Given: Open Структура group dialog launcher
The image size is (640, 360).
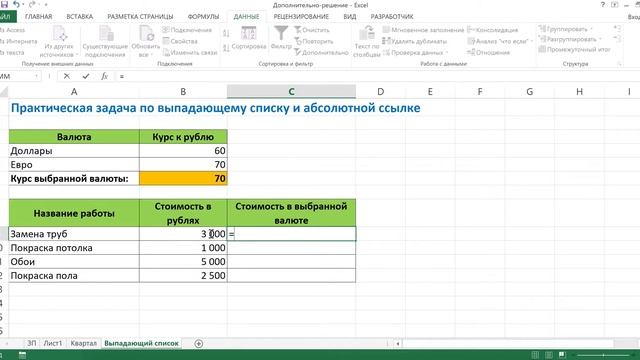Looking at the screenshot, I should (619, 64).
